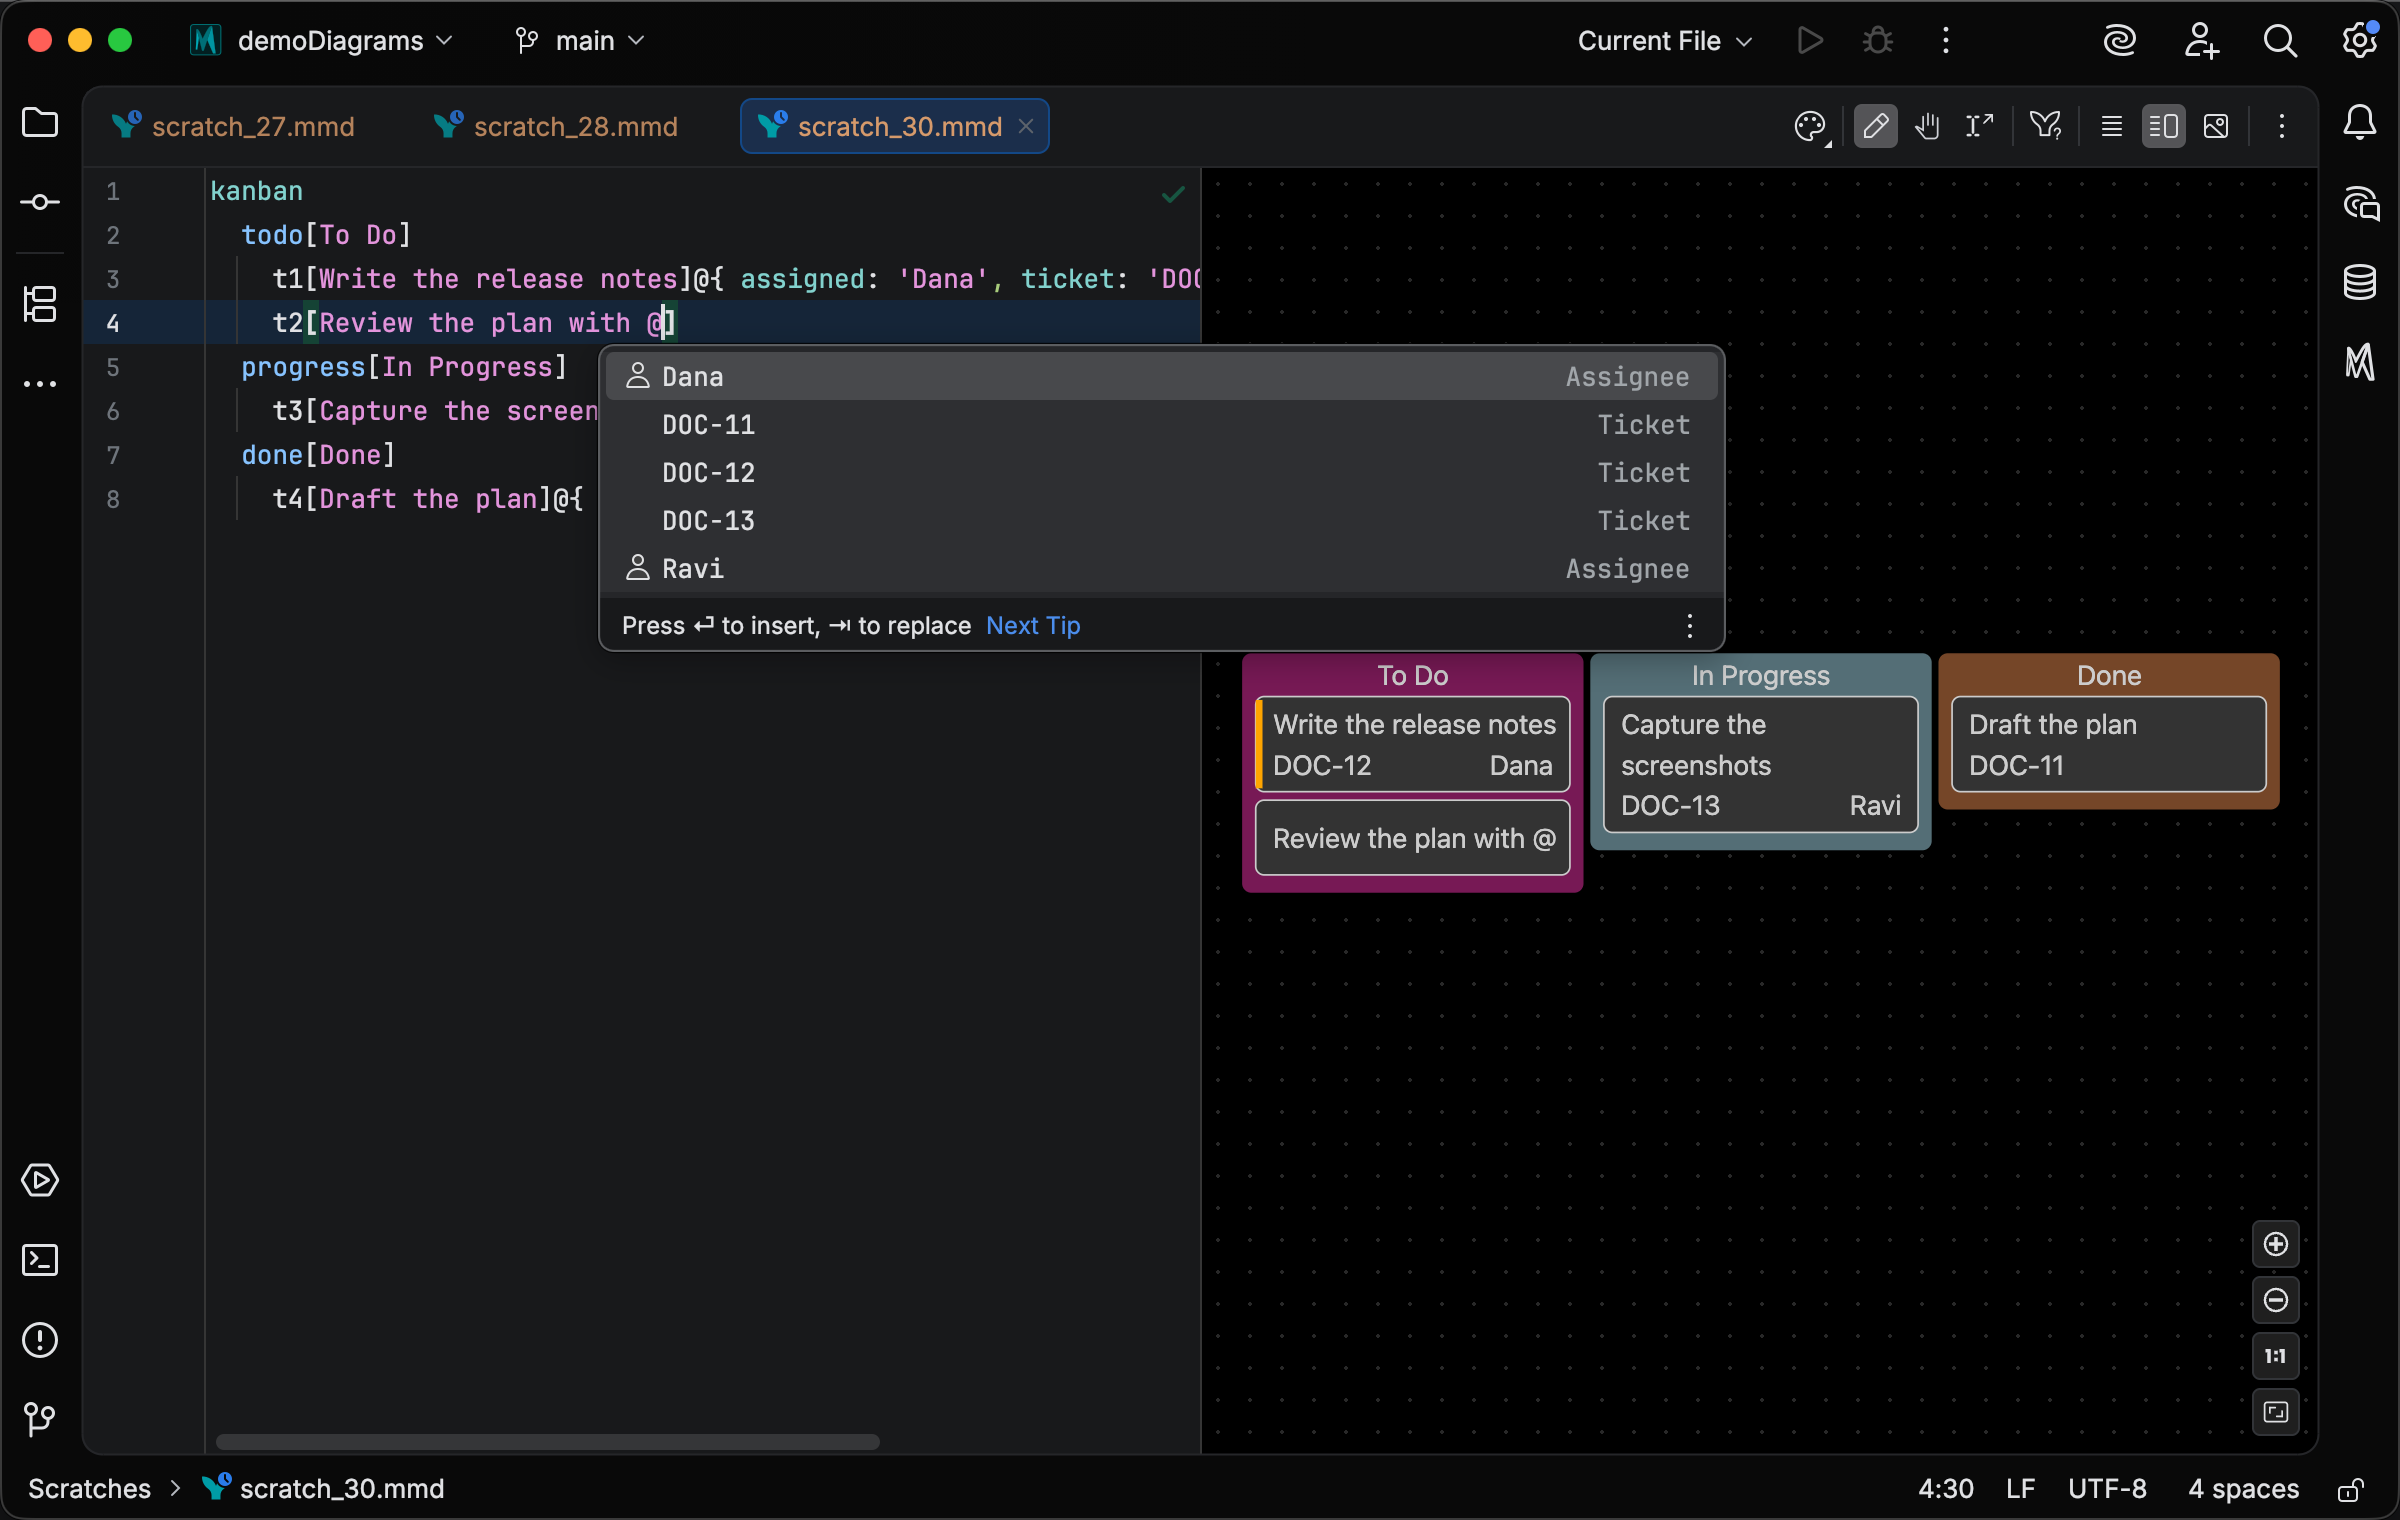Click the Write the release notes card

(x=1412, y=745)
